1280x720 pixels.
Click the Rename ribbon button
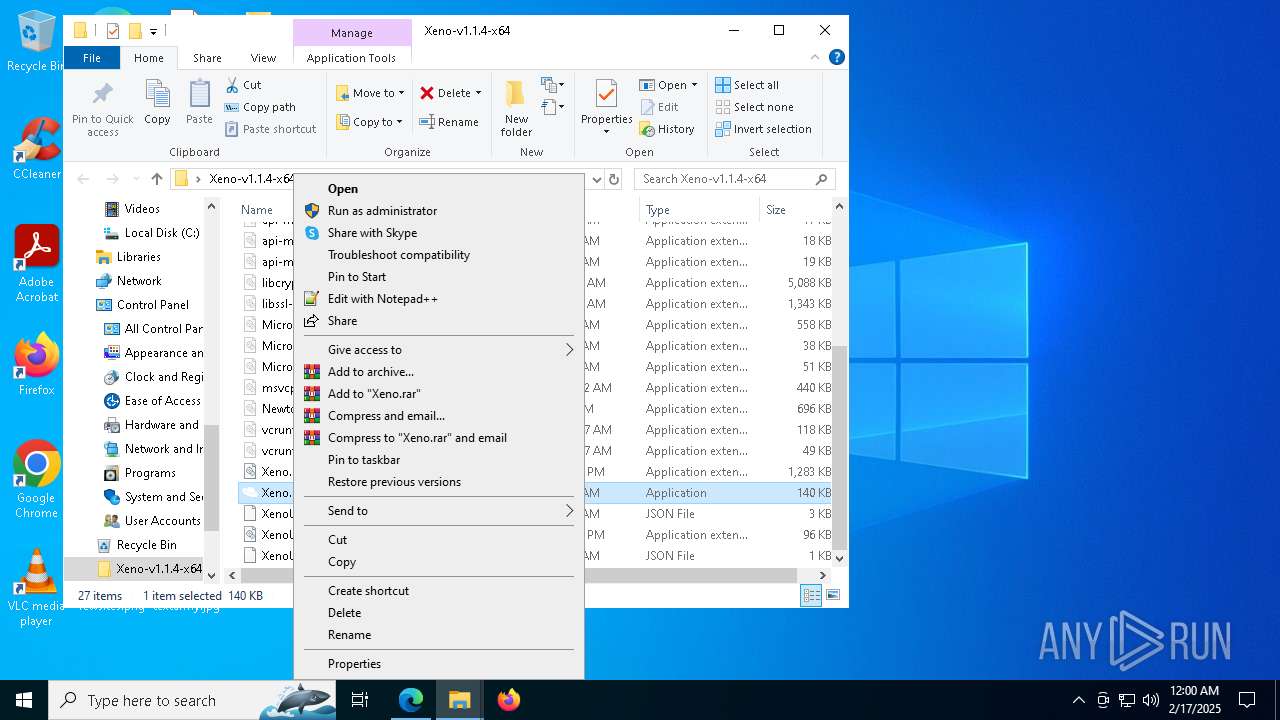448,122
